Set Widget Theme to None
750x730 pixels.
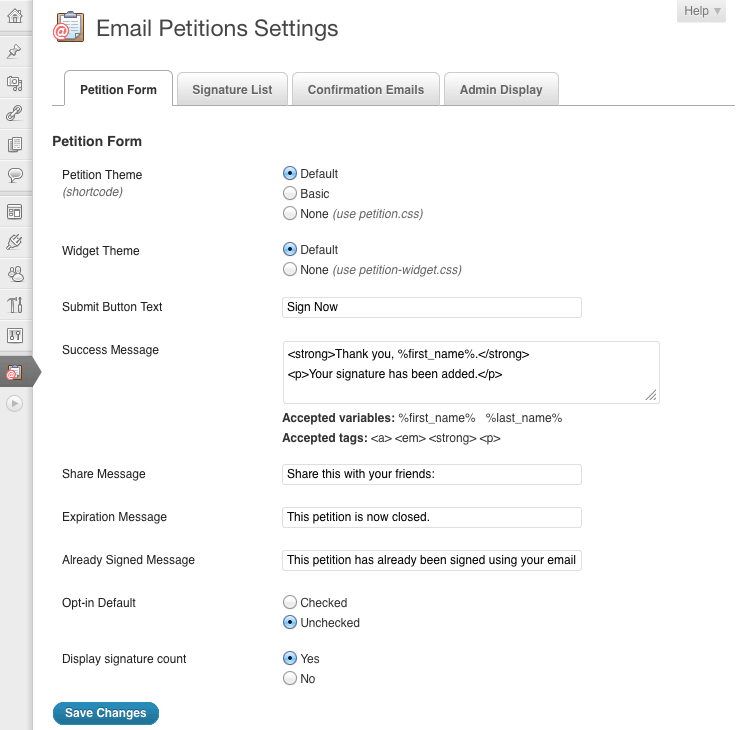pos(290,270)
